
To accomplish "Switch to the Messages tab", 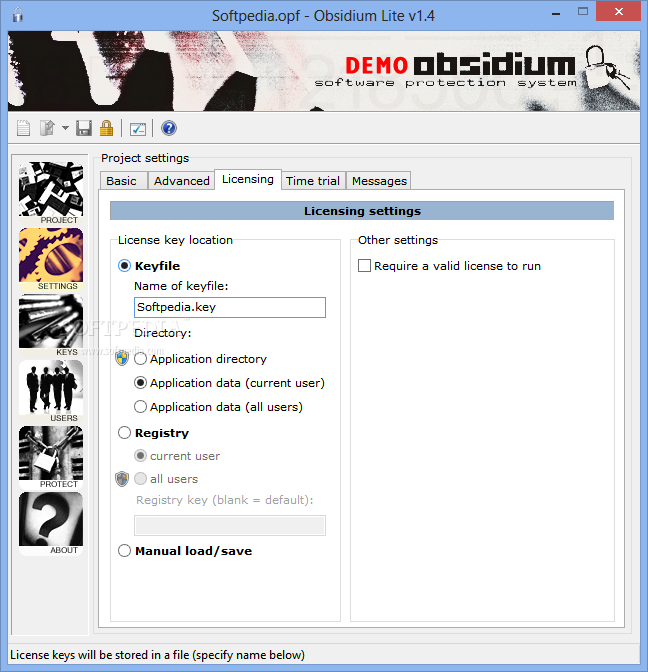I will (379, 181).
